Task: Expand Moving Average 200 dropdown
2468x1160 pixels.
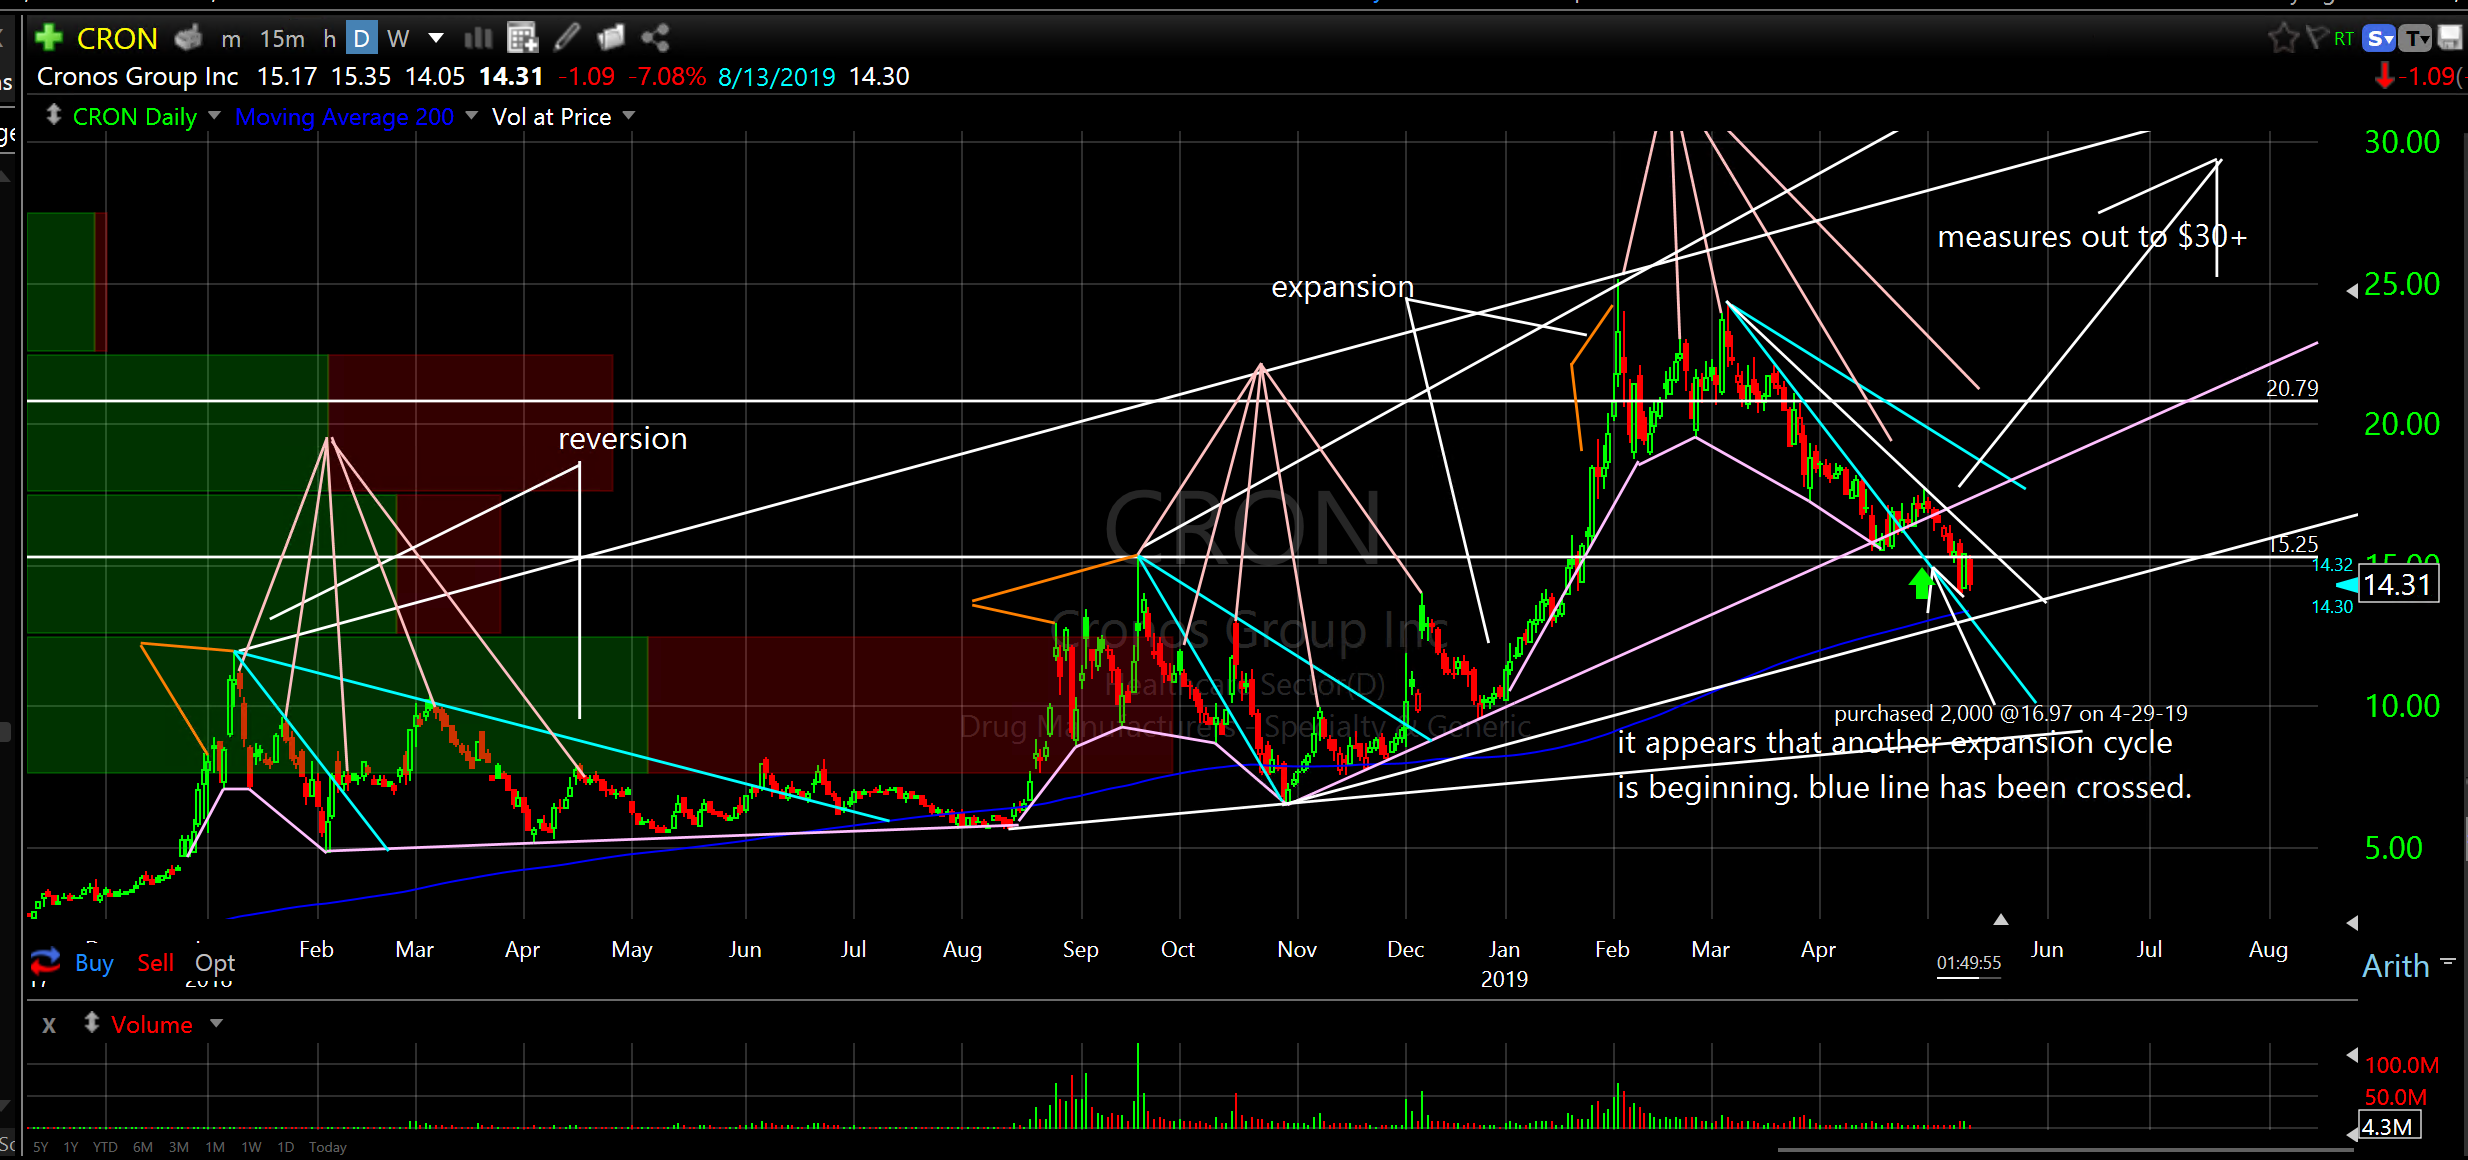Action: click(x=471, y=116)
